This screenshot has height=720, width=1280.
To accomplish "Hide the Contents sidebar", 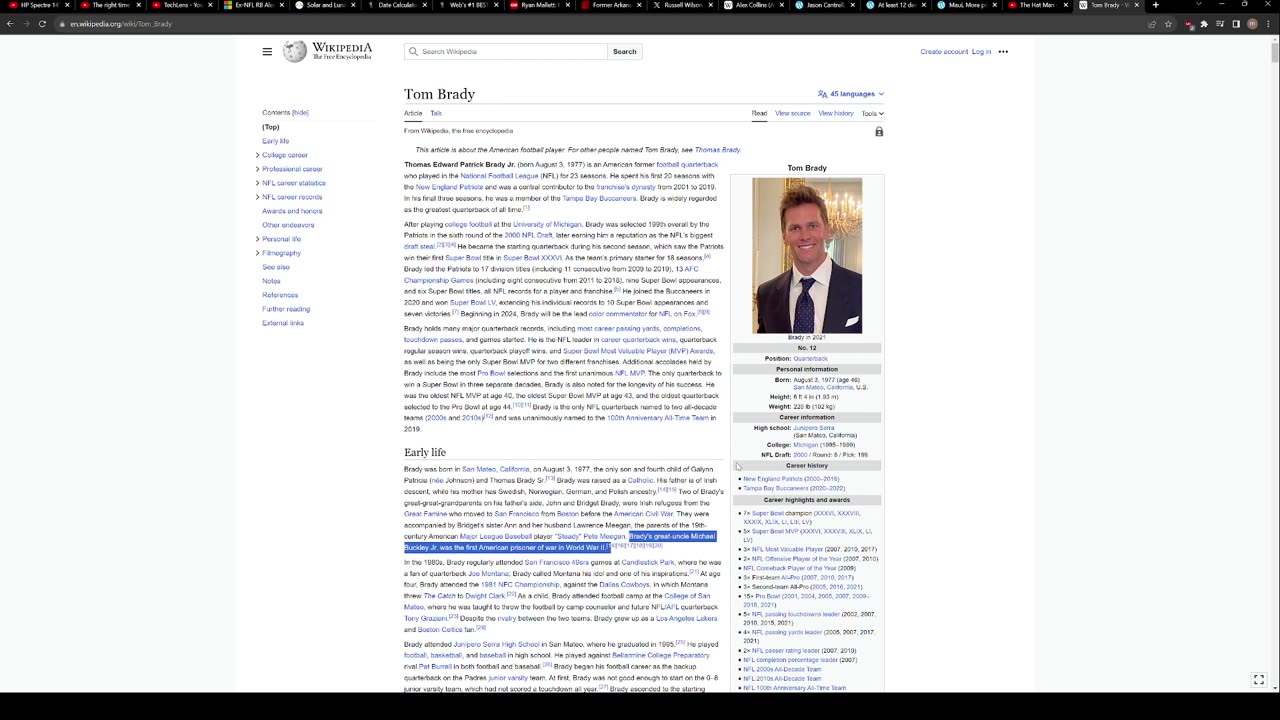I will pyautogui.click(x=300, y=113).
